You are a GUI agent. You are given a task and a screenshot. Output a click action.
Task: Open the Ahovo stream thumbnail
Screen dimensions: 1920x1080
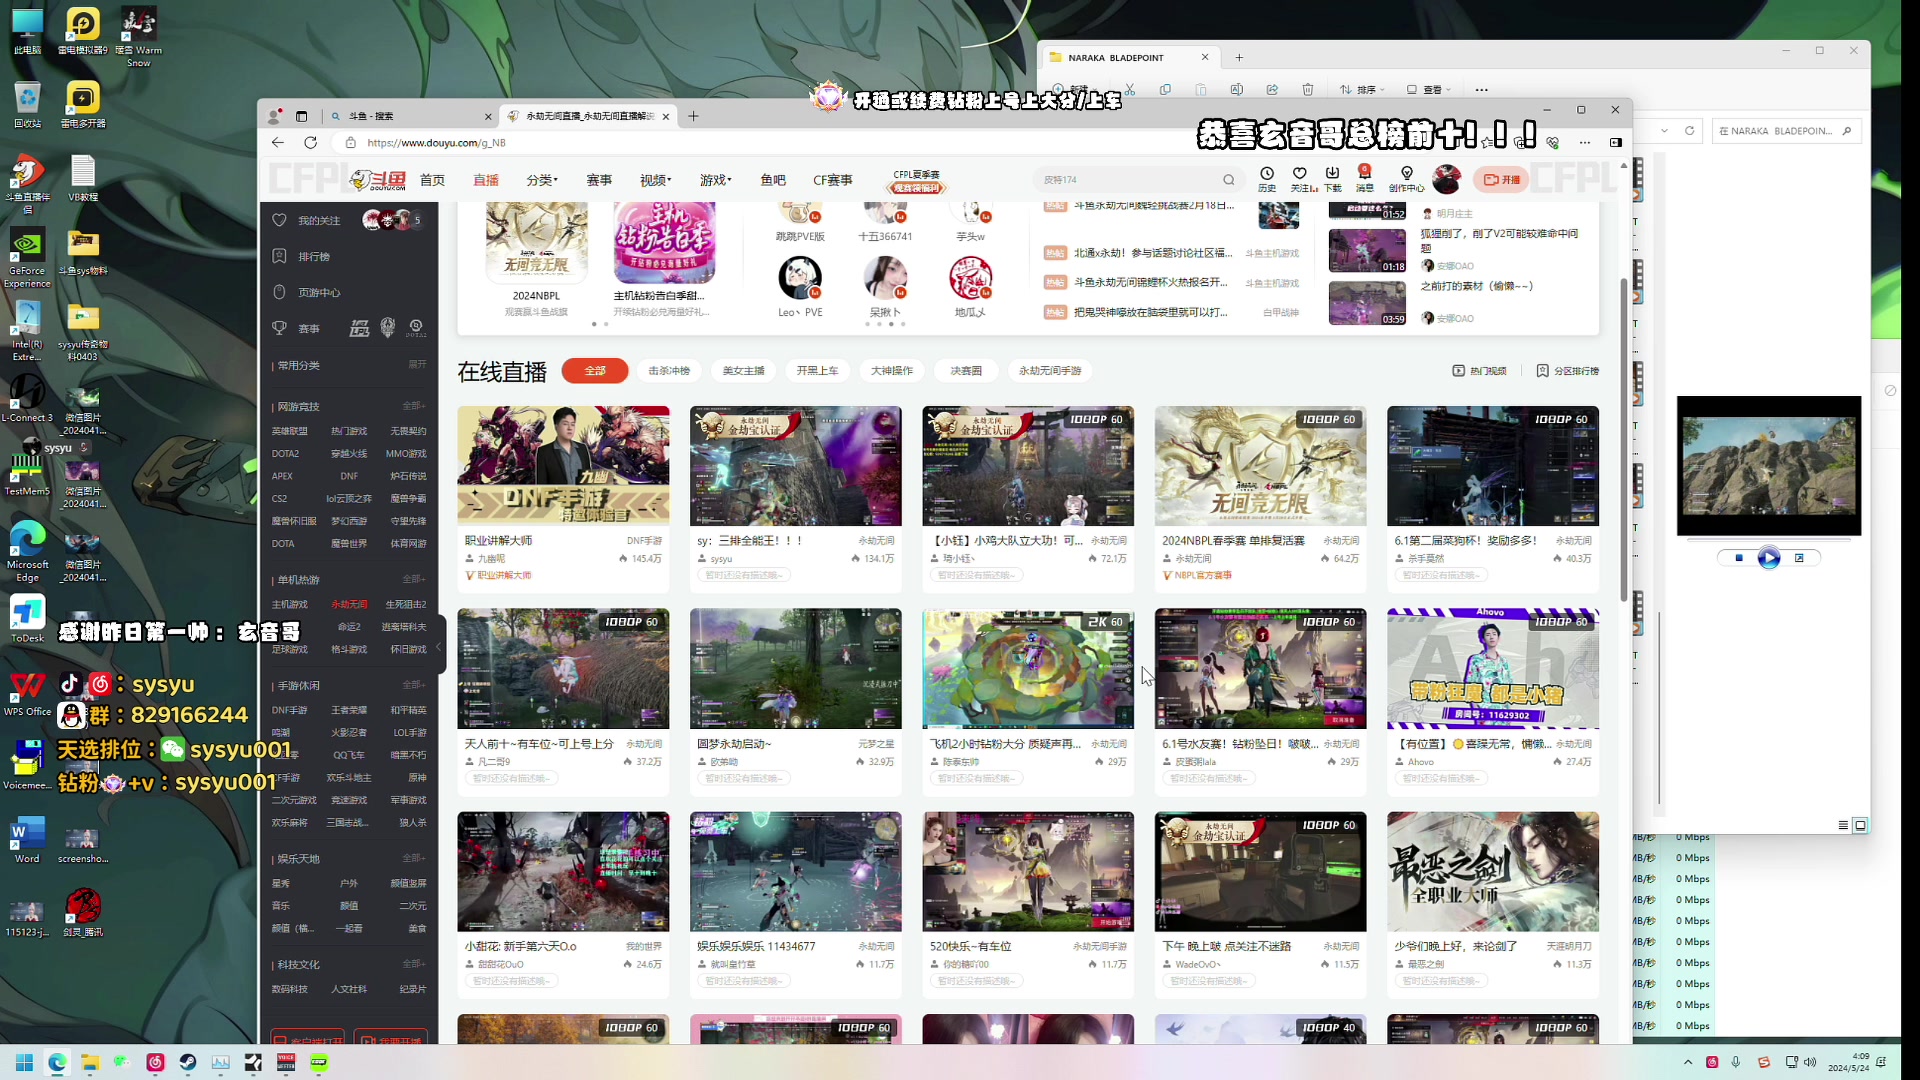point(1492,669)
